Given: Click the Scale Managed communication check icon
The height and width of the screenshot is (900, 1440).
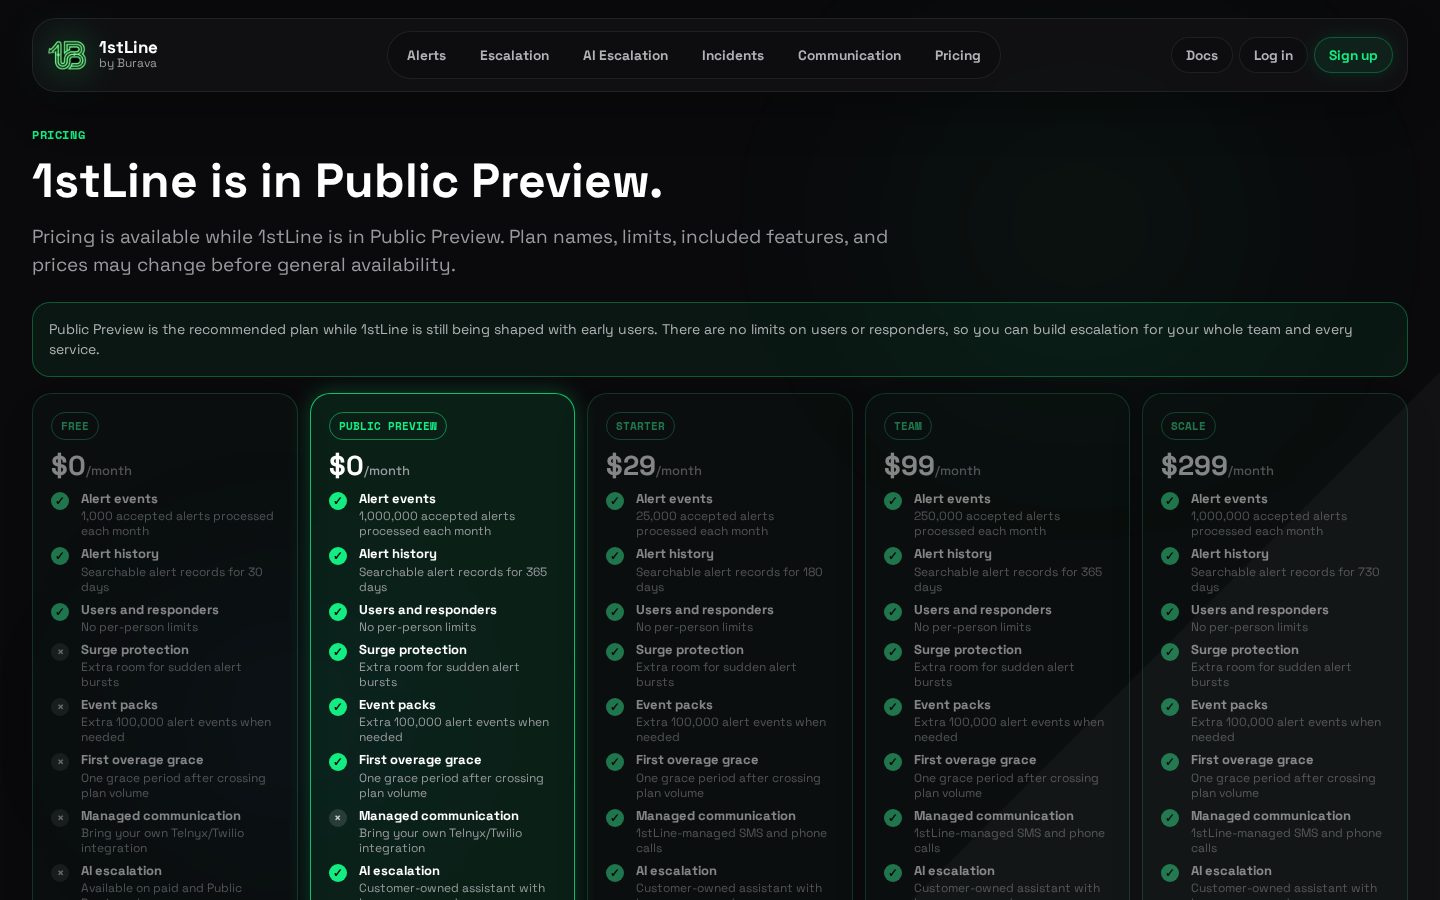Looking at the screenshot, I should point(1170,818).
